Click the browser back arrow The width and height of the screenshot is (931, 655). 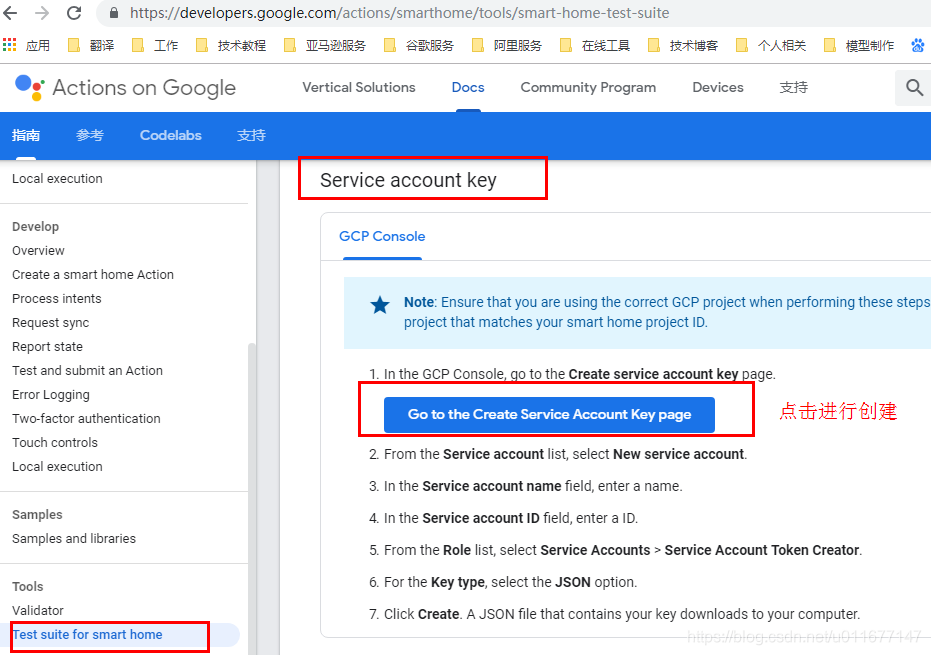click(x=10, y=12)
